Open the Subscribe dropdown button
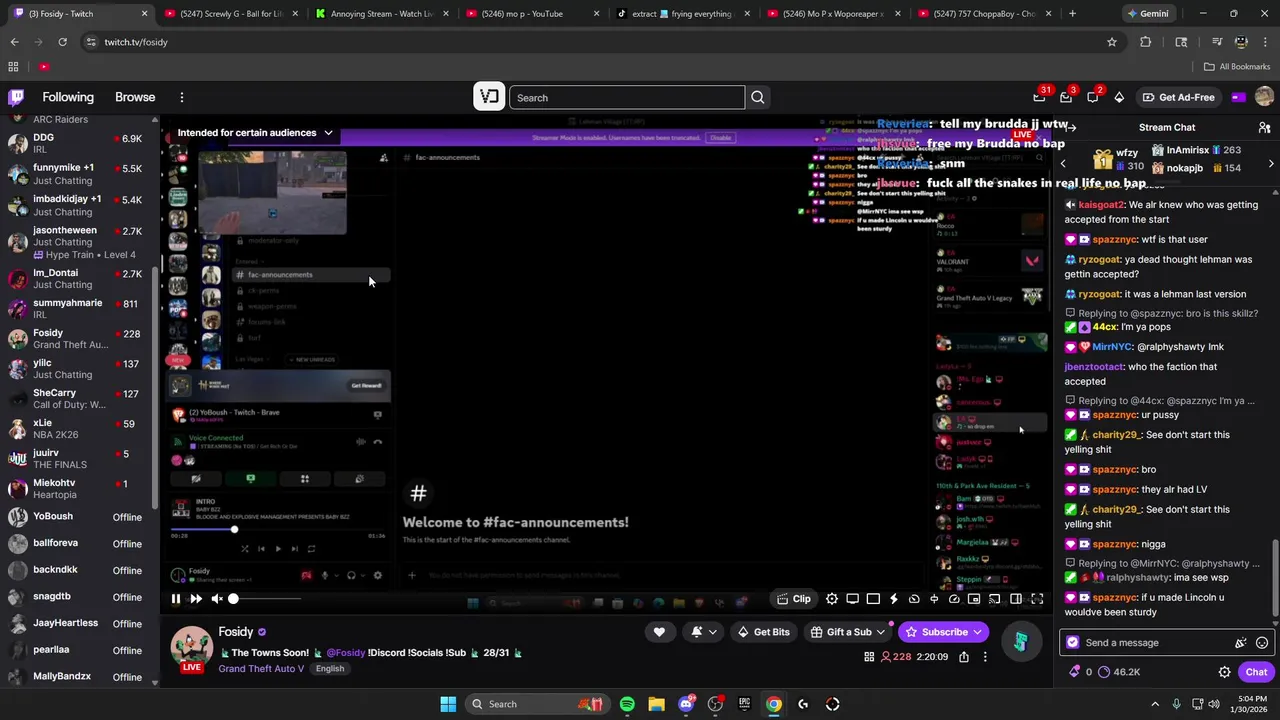This screenshot has width=1280, height=720. (943, 632)
